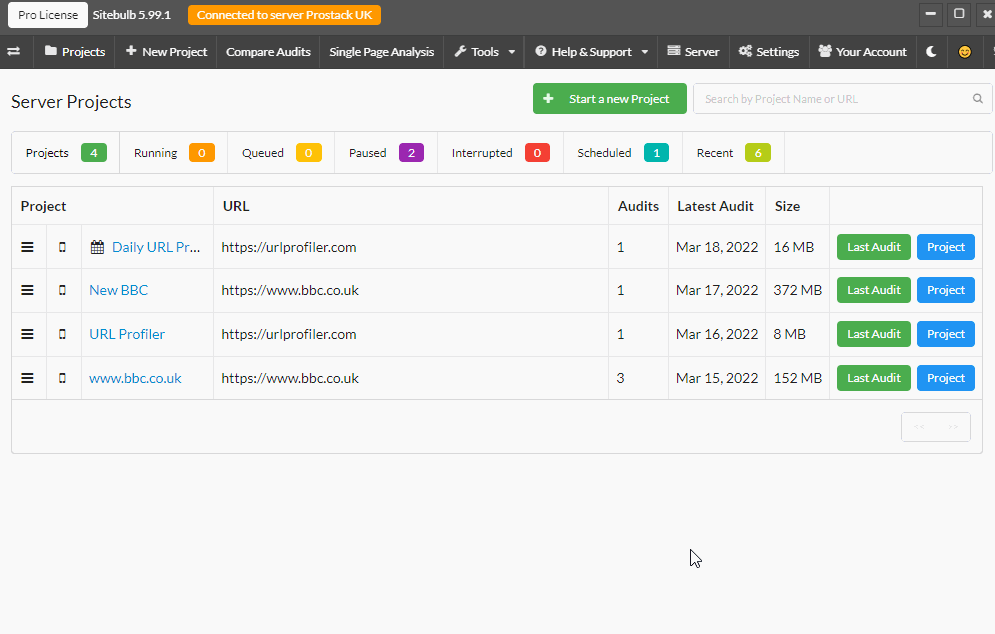Click Project button for URL Profiler row
The height and width of the screenshot is (634, 995).
point(946,334)
